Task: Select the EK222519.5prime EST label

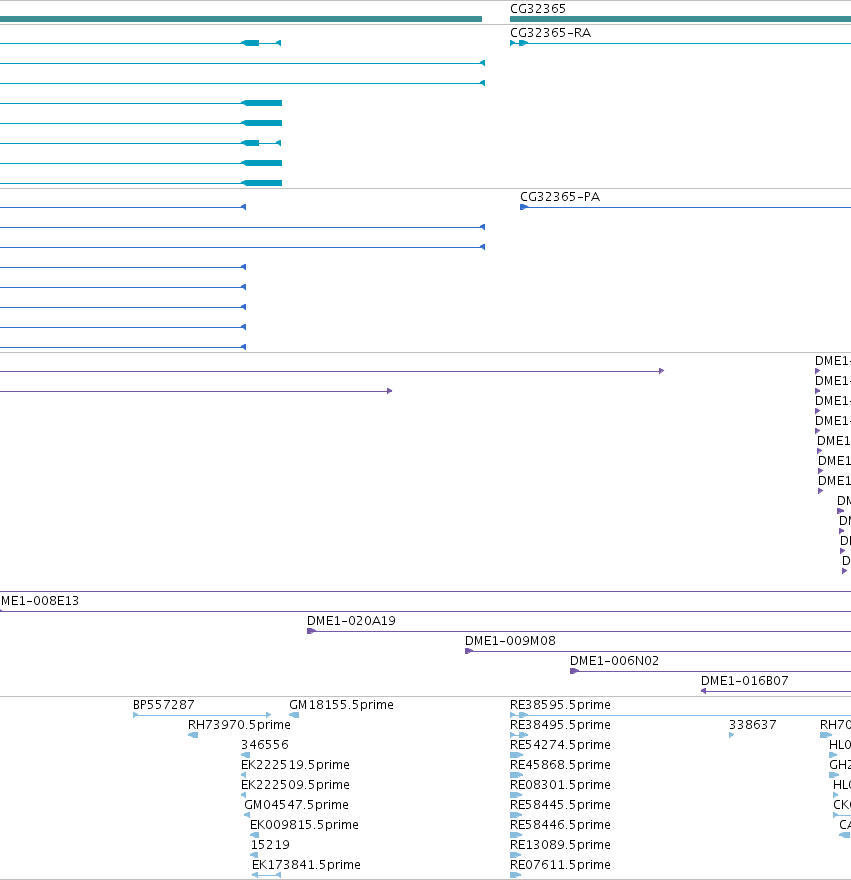Action: (295, 764)
